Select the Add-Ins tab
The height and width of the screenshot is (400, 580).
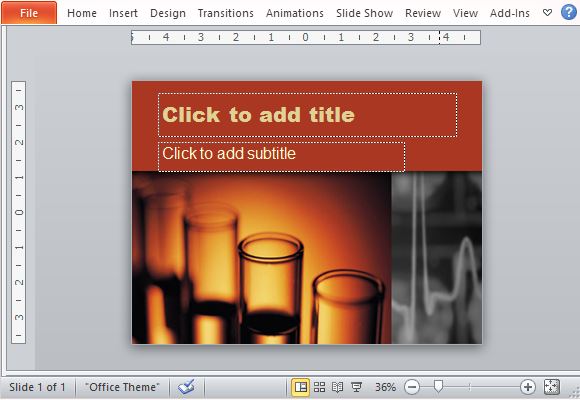tap(510, 13)
